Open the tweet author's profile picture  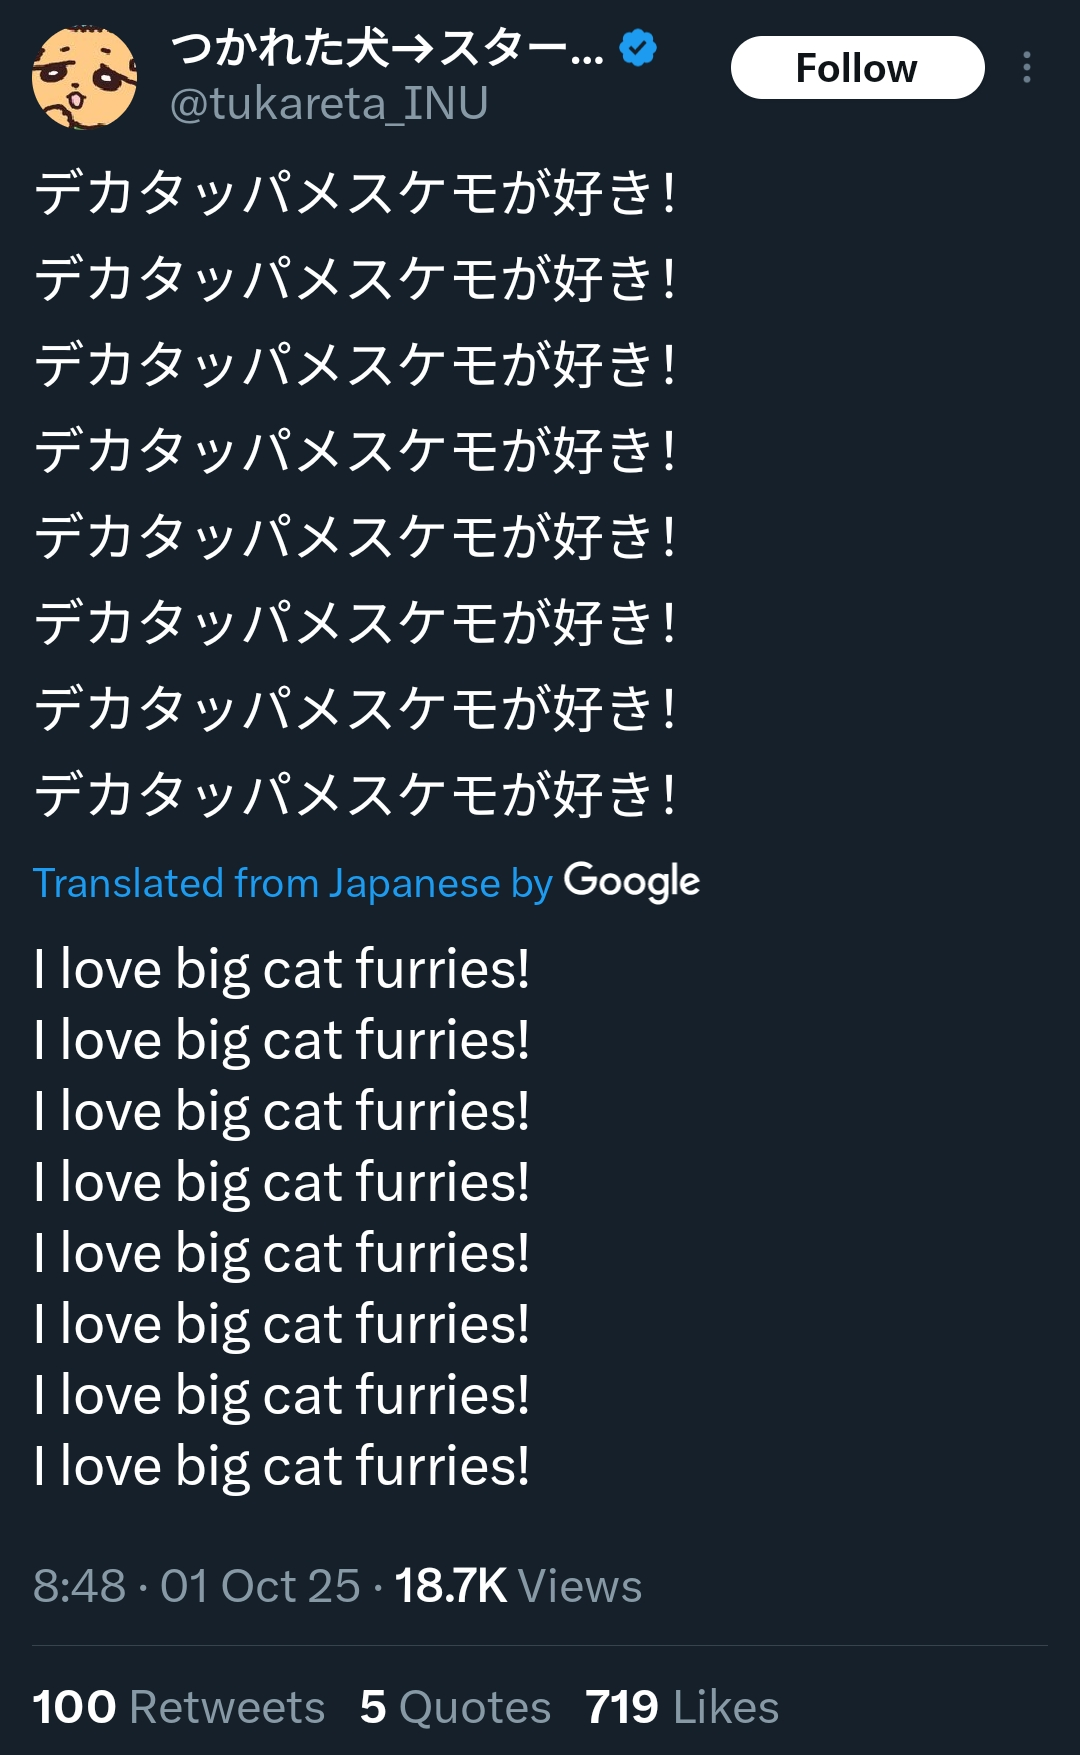(85, 77)
